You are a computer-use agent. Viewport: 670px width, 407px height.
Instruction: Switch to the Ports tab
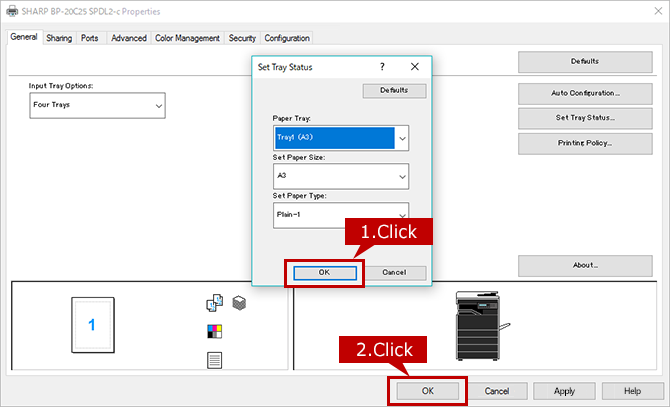click(89, 38)
